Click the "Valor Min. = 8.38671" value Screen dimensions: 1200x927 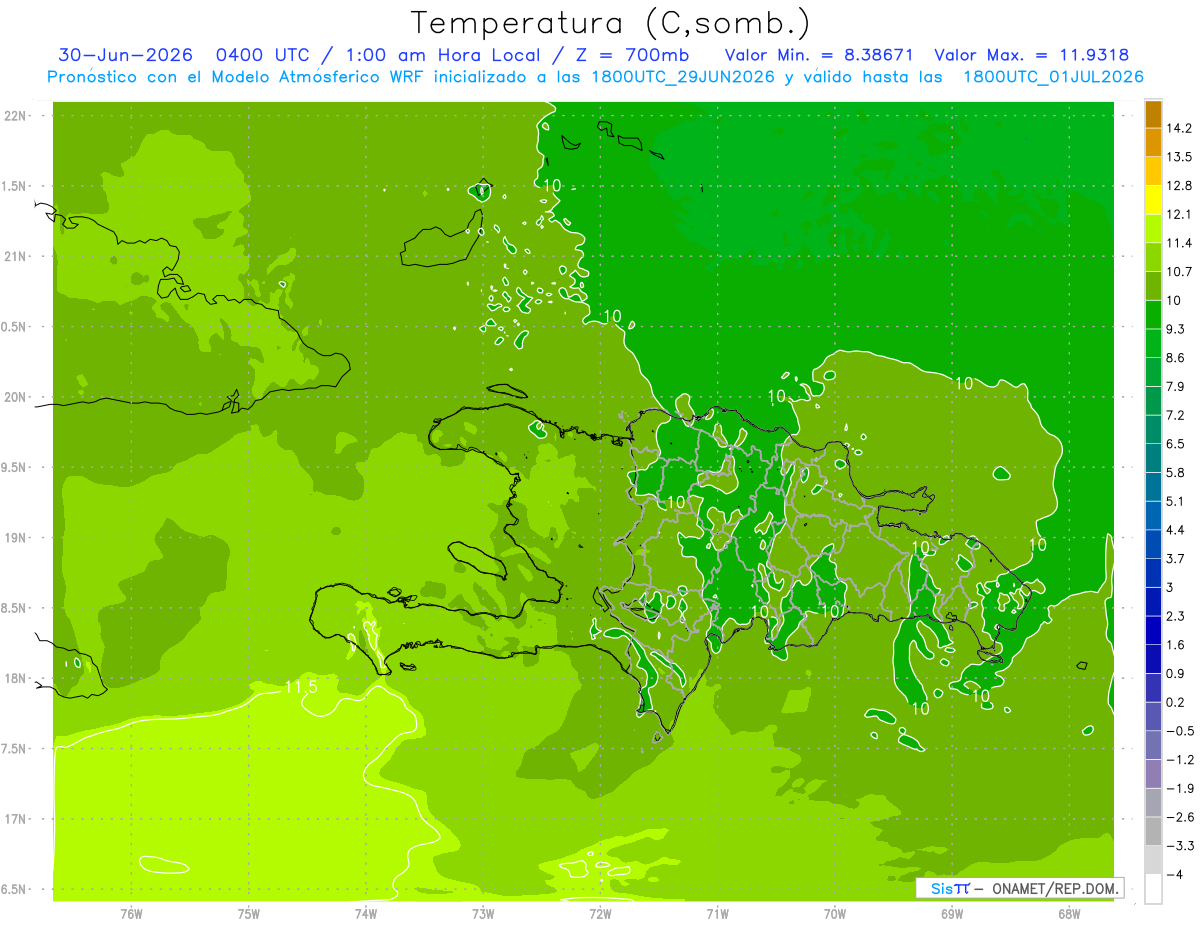point(818,55)
